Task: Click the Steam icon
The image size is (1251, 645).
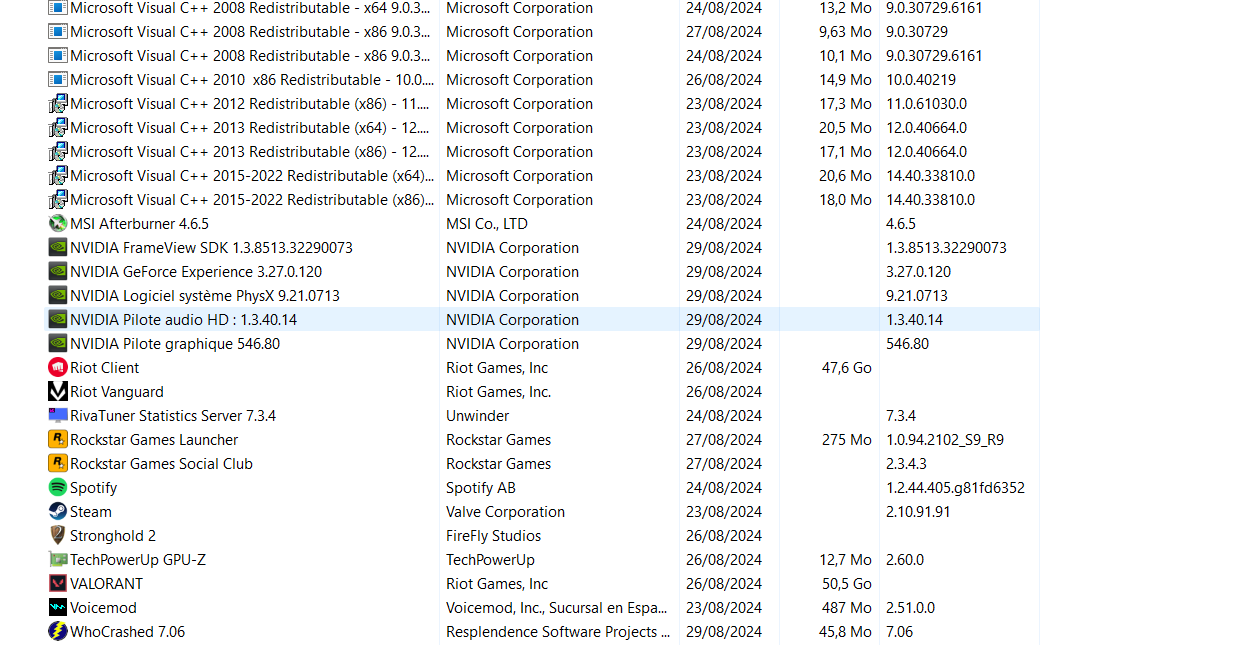Action: click(58, 512)
